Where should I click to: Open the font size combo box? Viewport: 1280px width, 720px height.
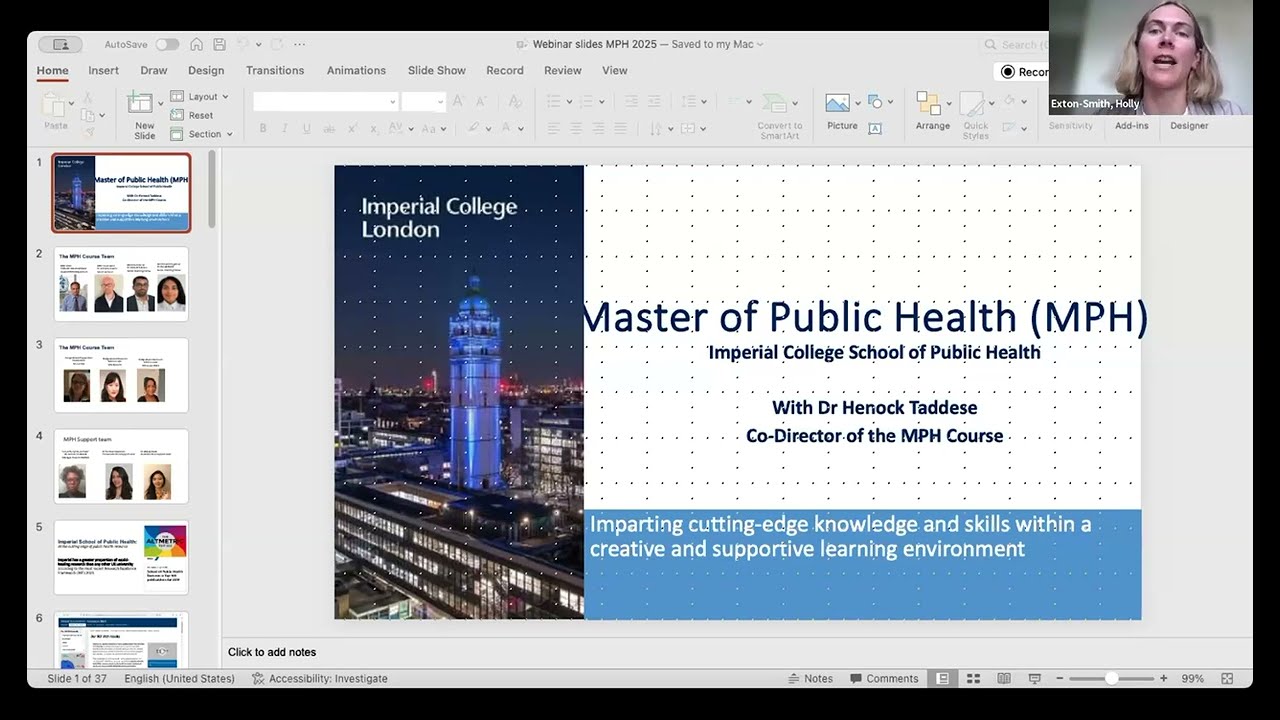tap(423, 101)
